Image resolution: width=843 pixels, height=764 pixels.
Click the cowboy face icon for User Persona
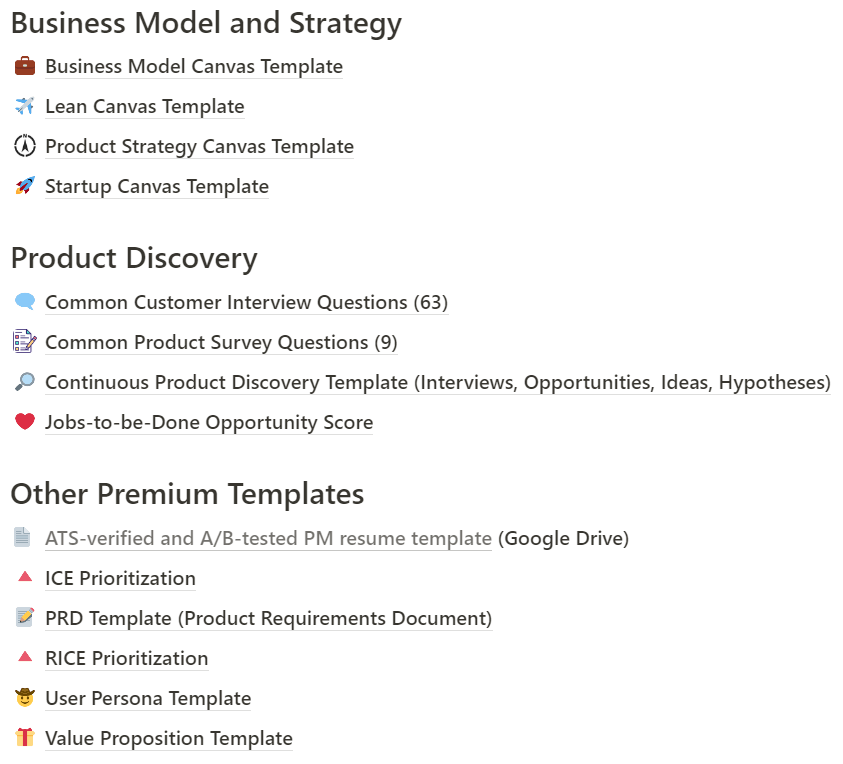pos(25,698)
